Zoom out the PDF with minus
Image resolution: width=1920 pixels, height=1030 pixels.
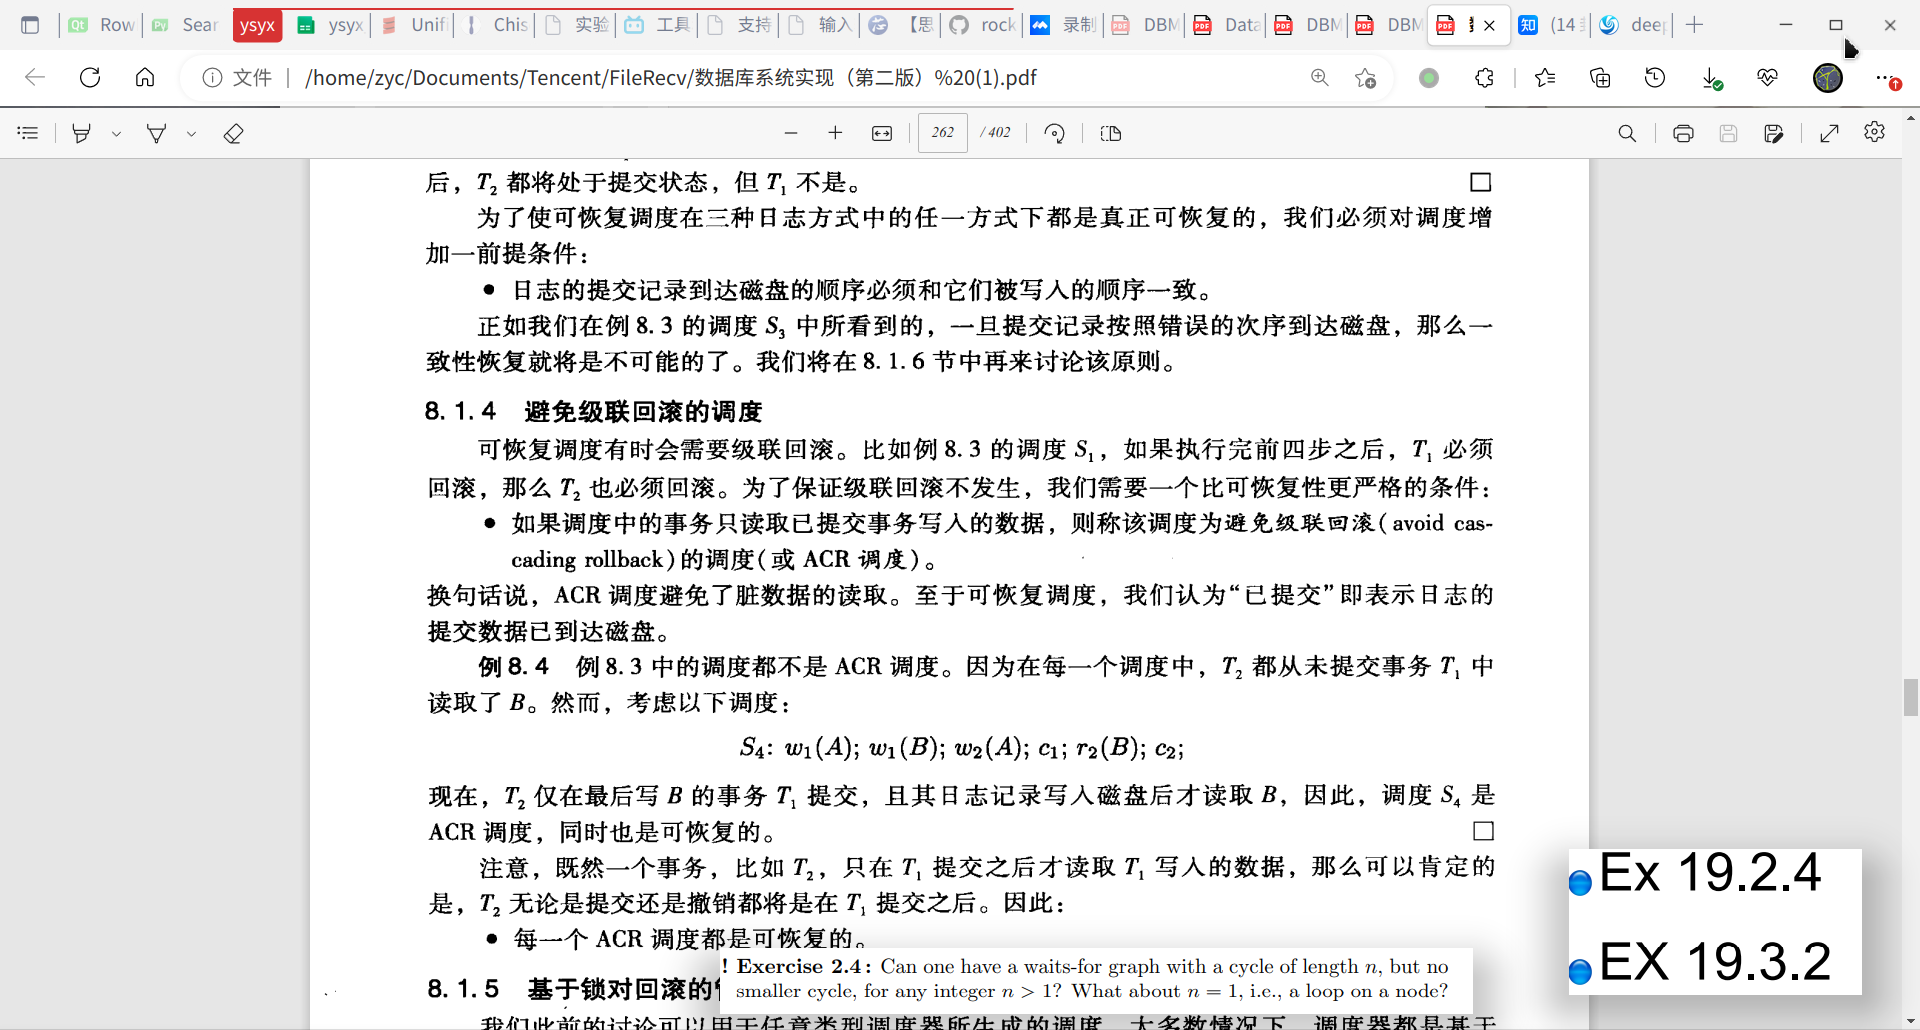pos(791,133)
